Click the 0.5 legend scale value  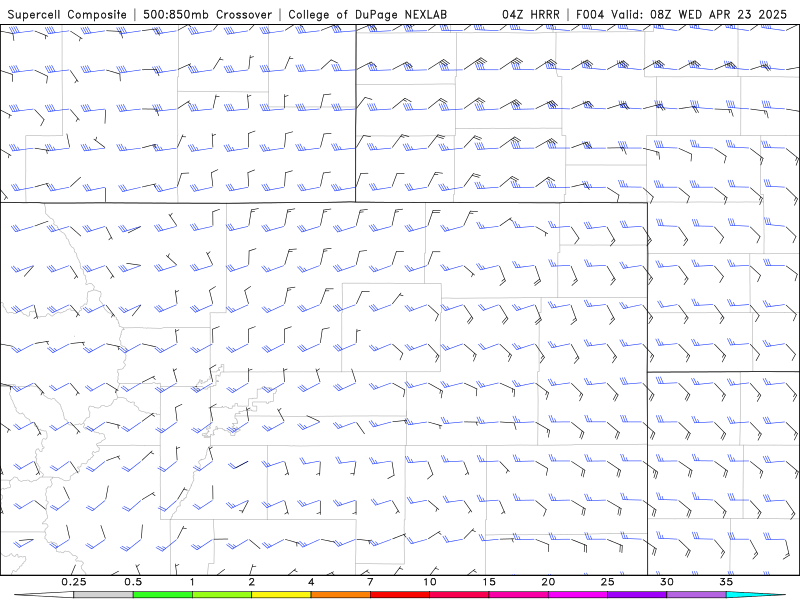pyautogui.click(x=133, y=582)
